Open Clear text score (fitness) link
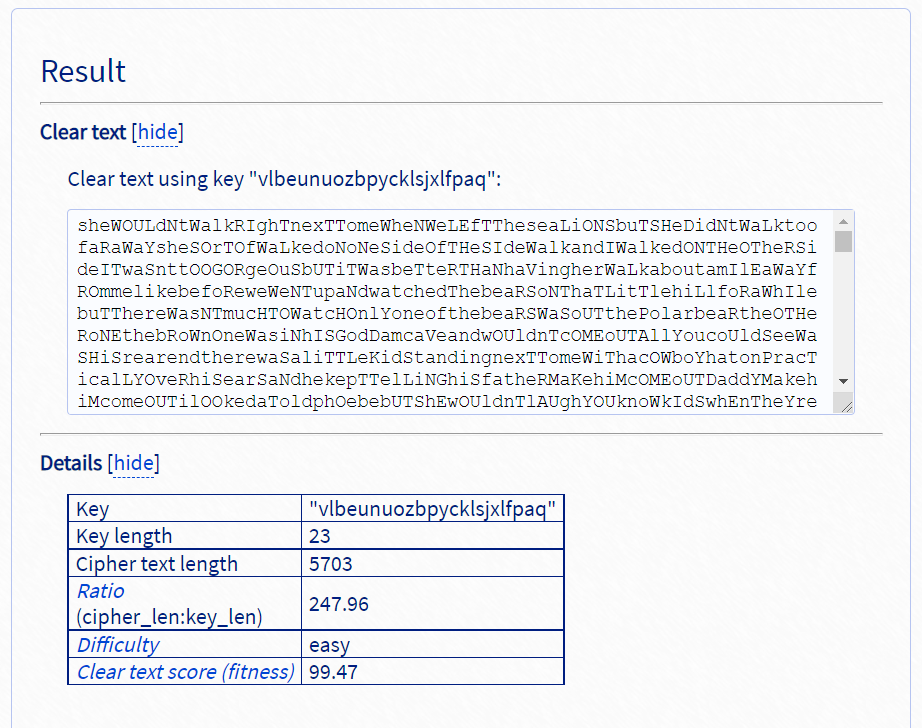The width and height of the screenshot is (922, 728). coord(185,672)
